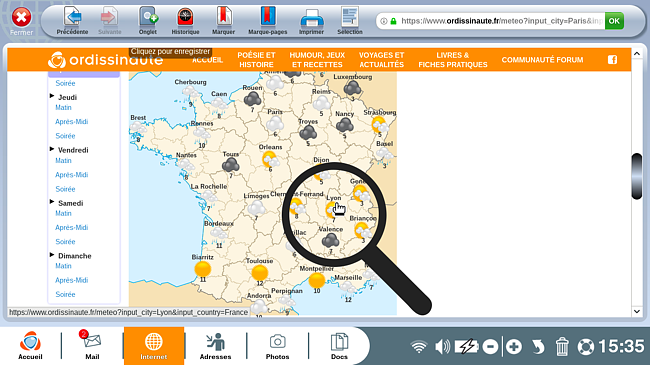The image size is (650, 365).
Task: Click the green OK button
Action: (614, 21)
